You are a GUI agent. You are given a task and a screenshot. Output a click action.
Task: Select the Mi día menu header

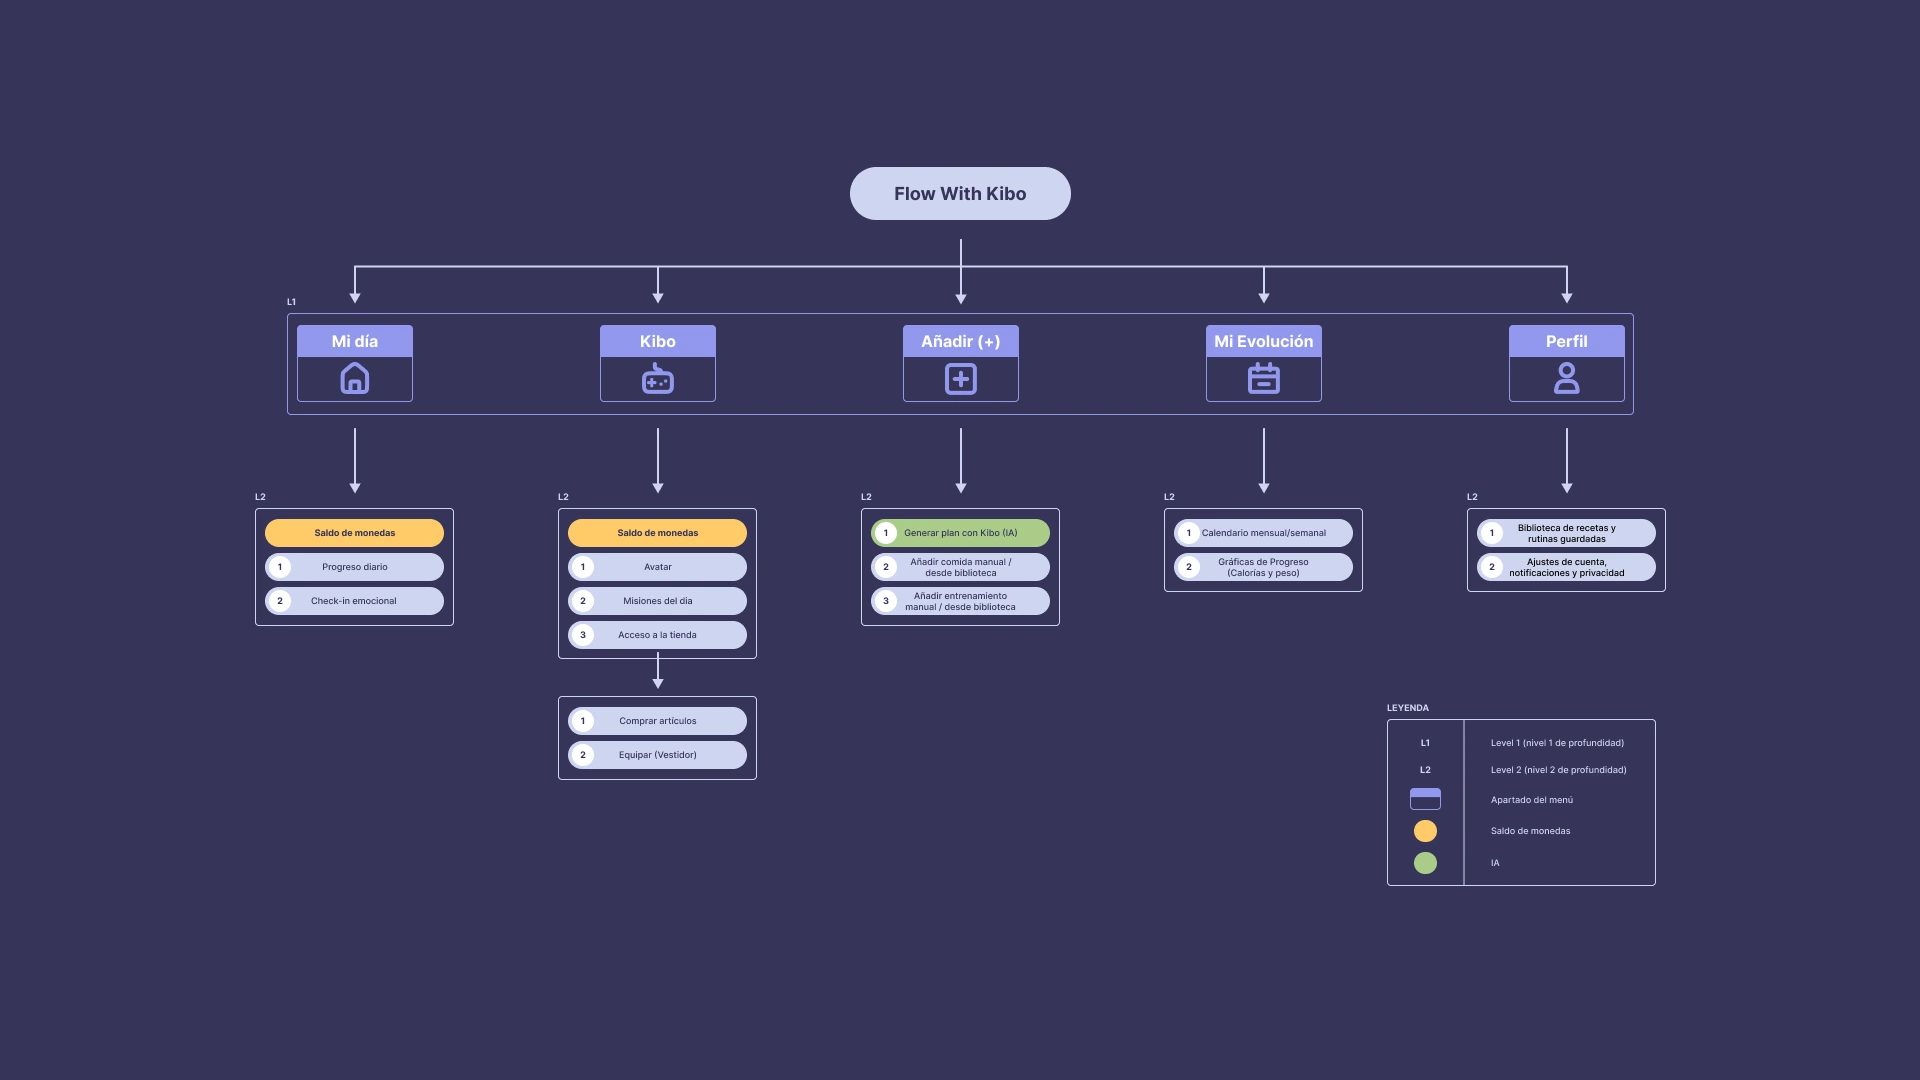coord(355,341)
